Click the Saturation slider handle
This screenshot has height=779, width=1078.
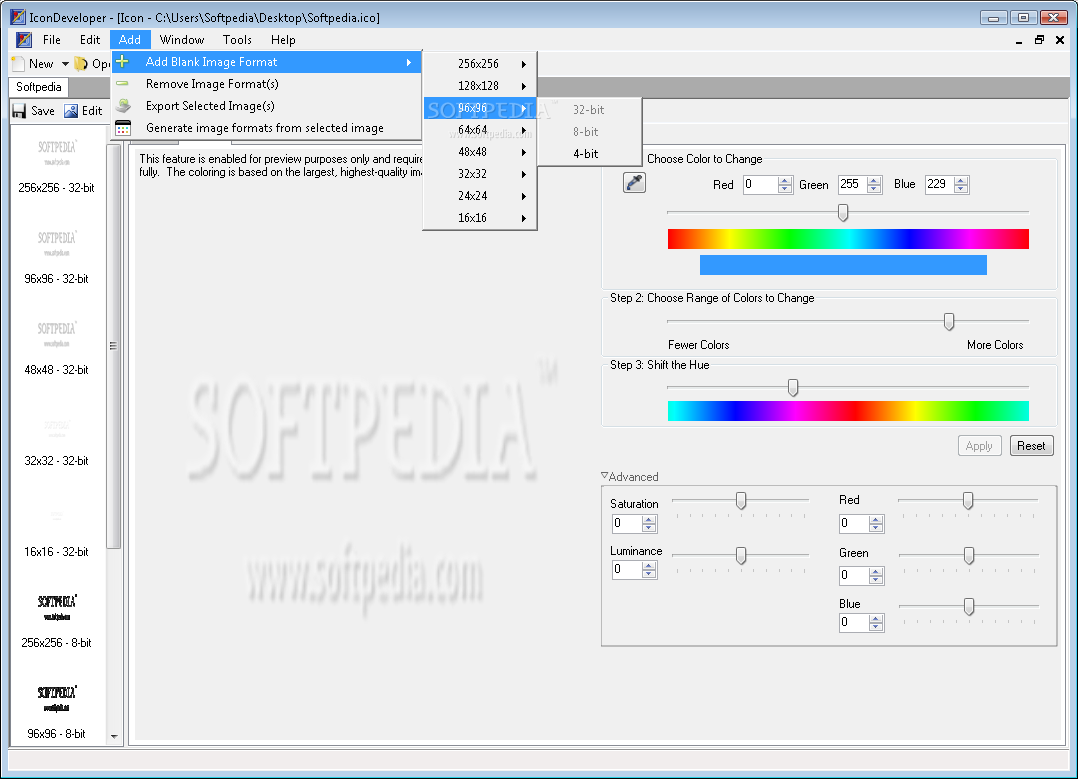(x=740, y=500)
